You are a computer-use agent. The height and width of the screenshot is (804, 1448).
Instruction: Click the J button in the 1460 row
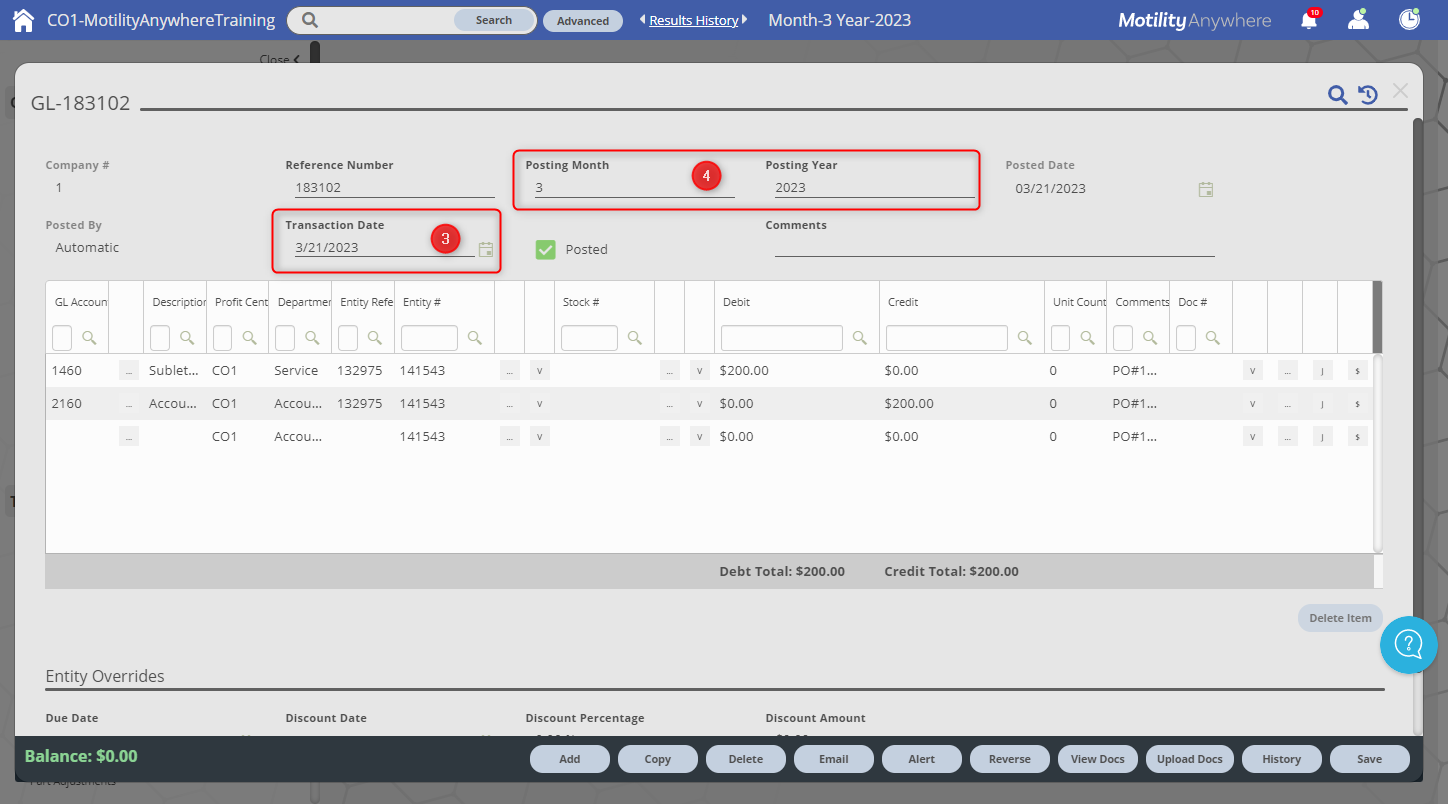1322,370
